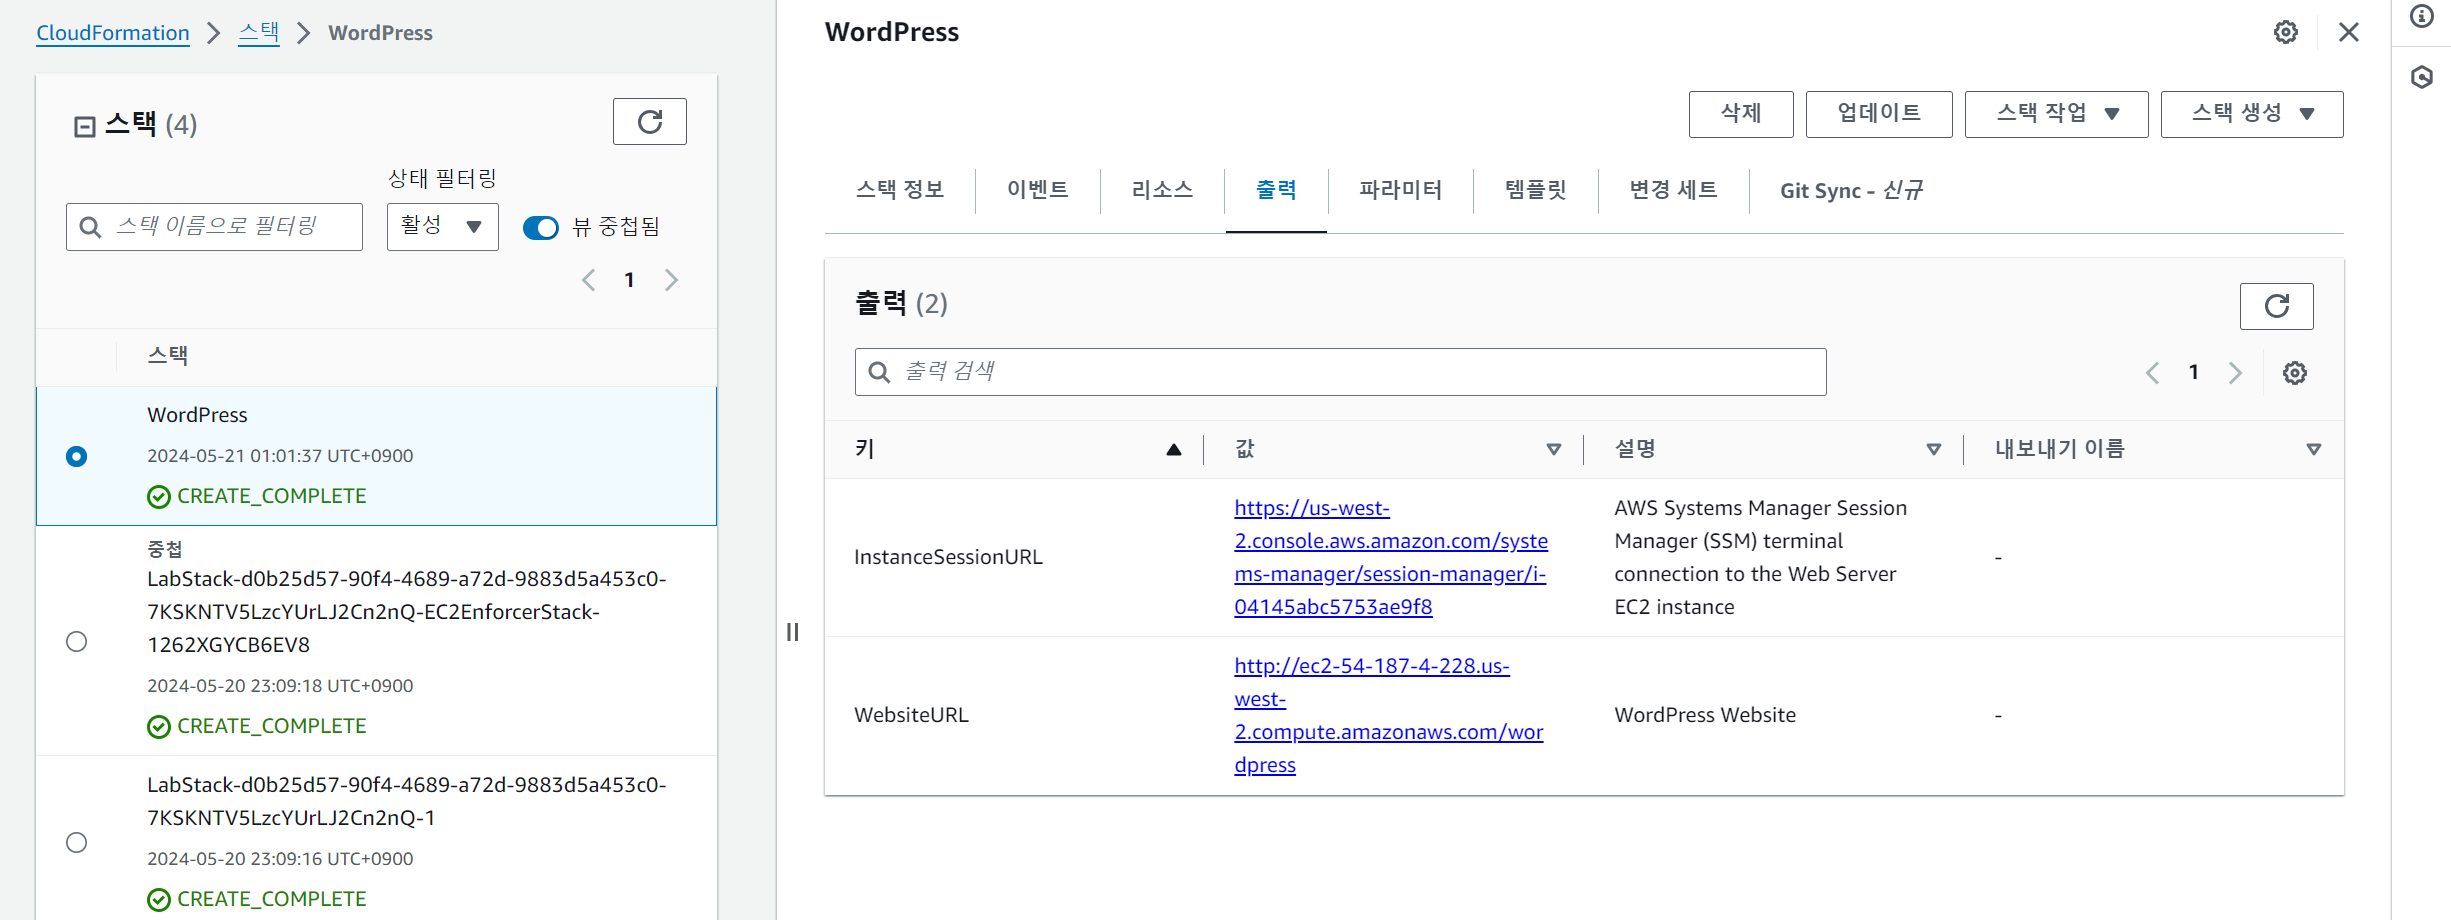Open the stacks breadcrumb link
Viewport: 2451px width, 920px height.
pos(259,33)
